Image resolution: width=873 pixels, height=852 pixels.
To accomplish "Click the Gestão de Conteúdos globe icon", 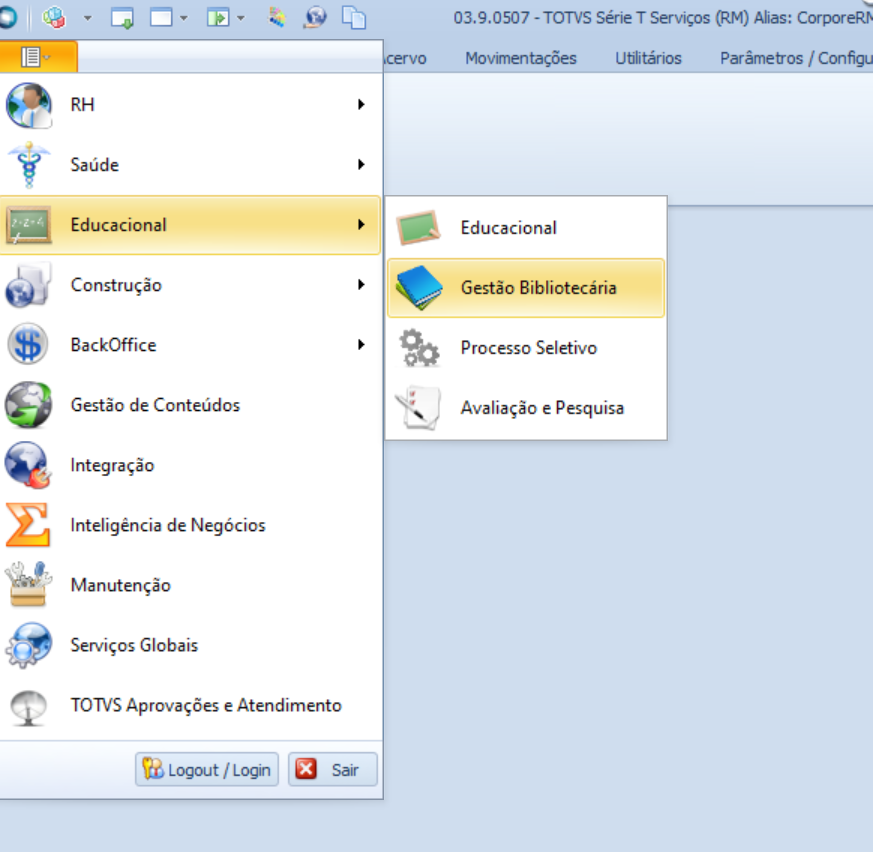I will [x=29, y=405].
